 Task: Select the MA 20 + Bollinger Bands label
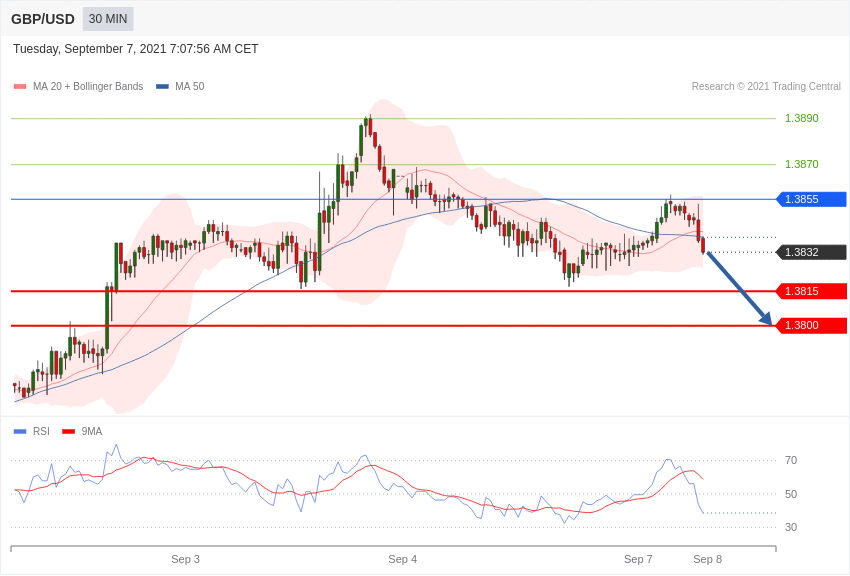88,86
